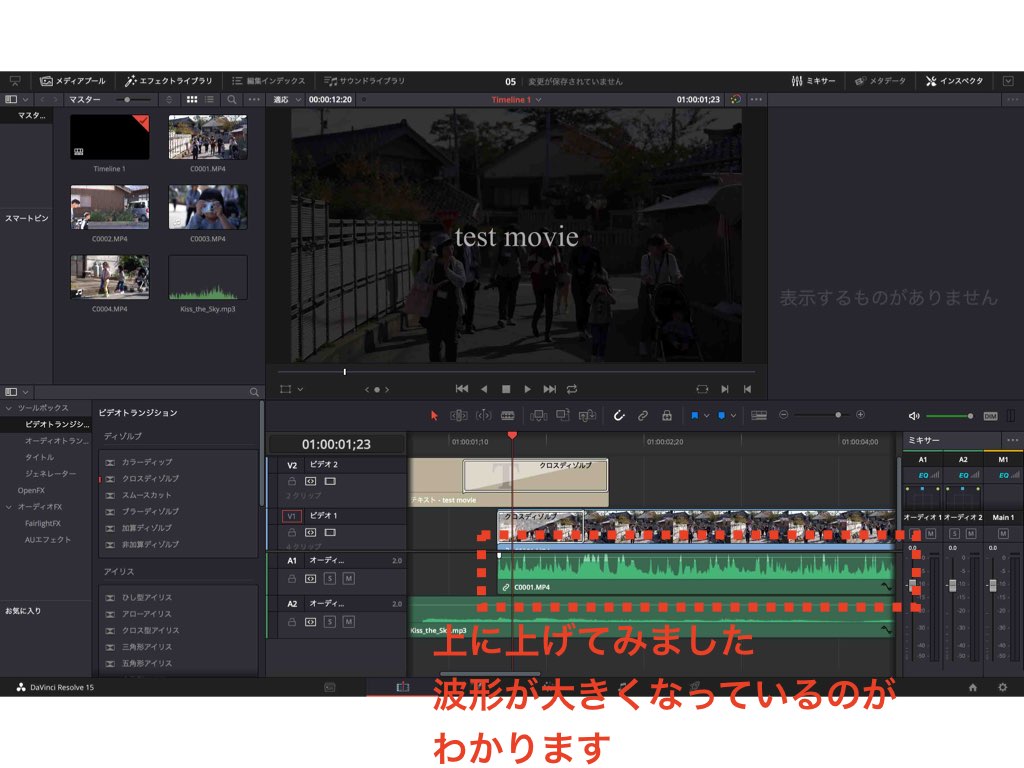Screen dimensions: 1024x768
Task: Collapse the オーディオFX tree group
Action: 8,507
